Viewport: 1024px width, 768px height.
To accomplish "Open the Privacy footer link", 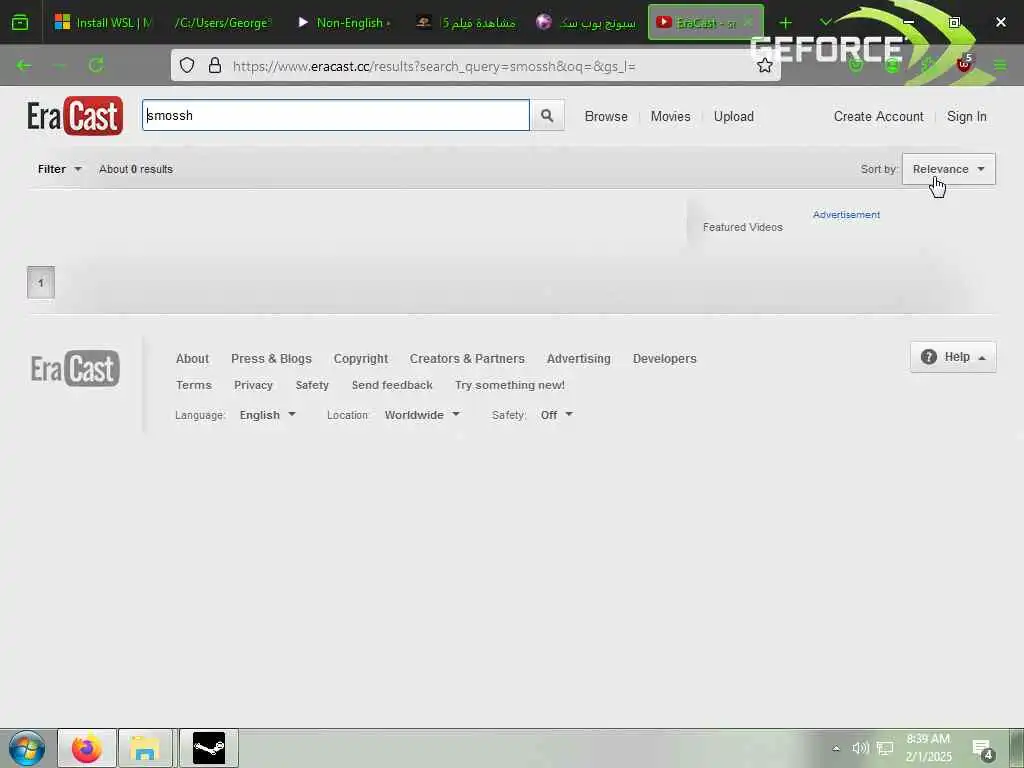I will (x=253, y=385).
